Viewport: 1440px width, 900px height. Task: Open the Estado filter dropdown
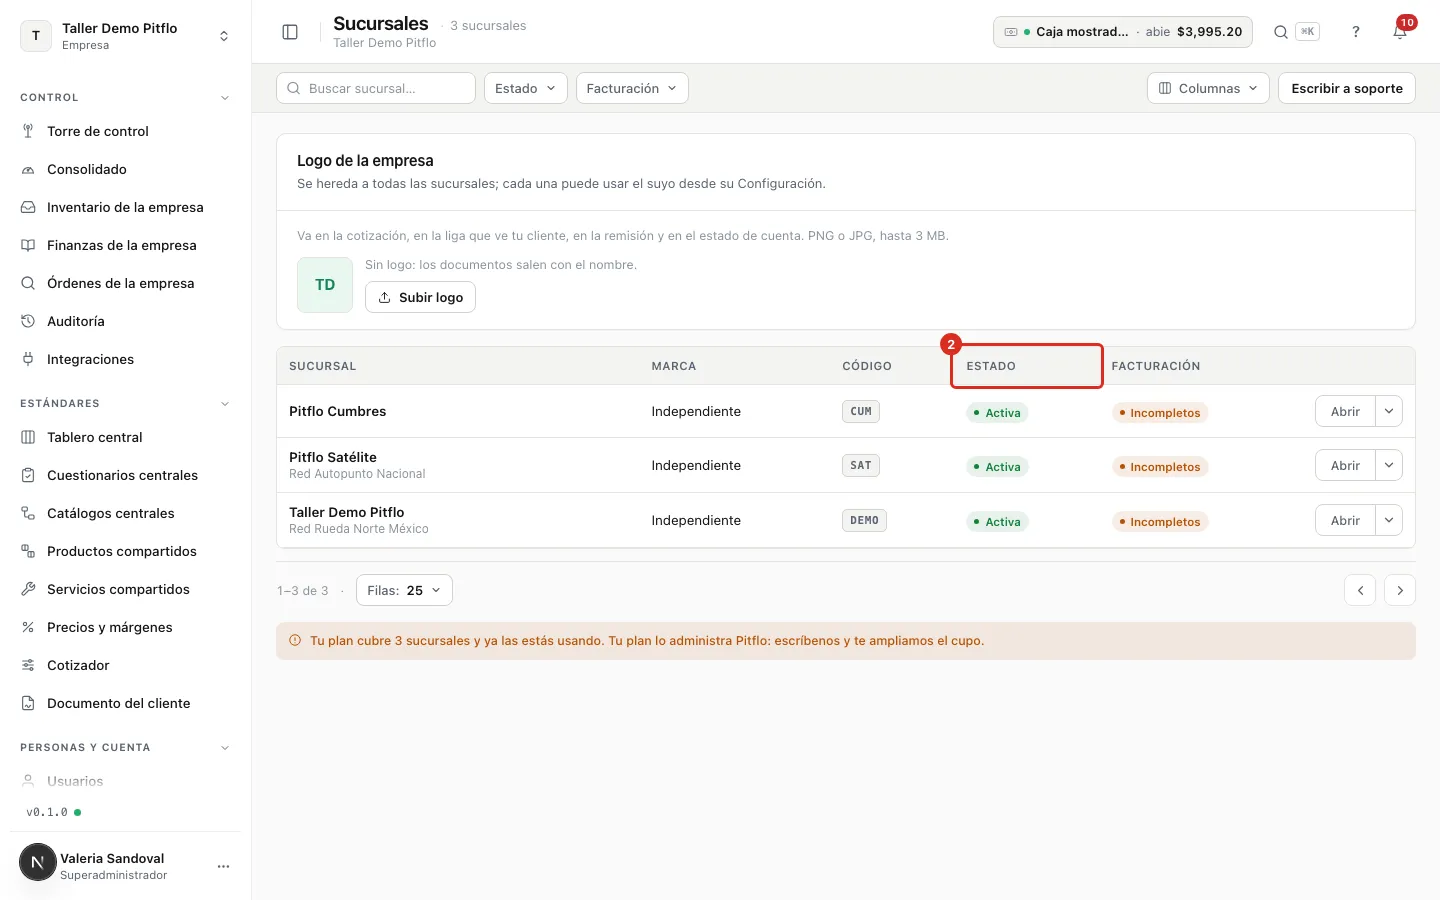click(x=526, y=88)
